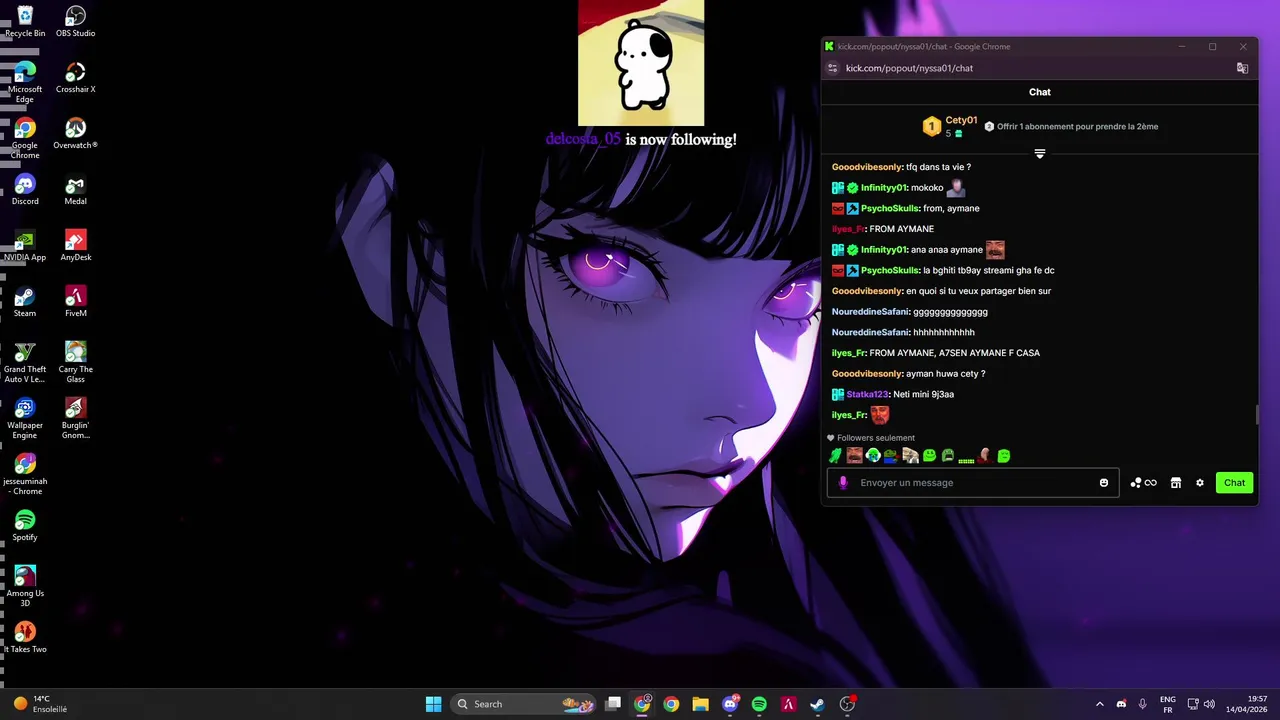Send message with green Chat button

pos(1234,483)
